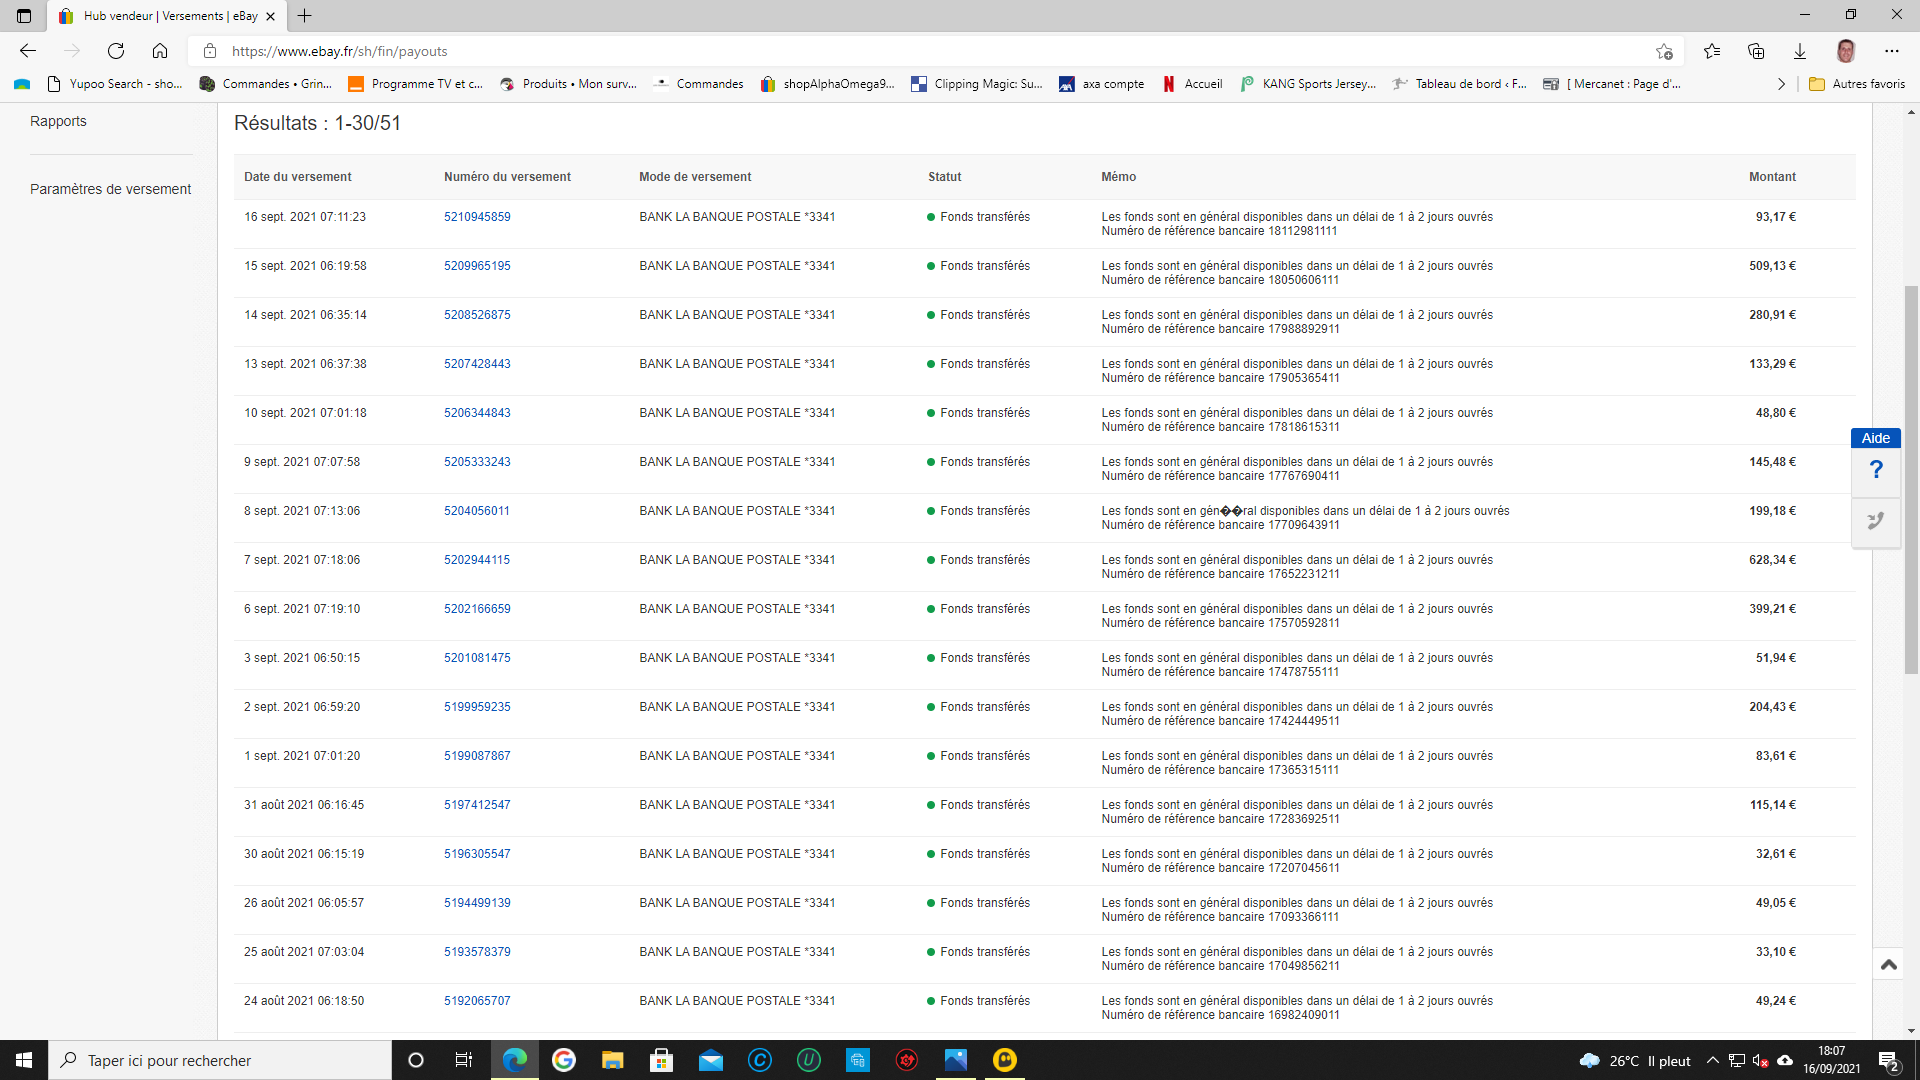
Task: Click the phone contact icon below Aide
Action: [1875, 521]
